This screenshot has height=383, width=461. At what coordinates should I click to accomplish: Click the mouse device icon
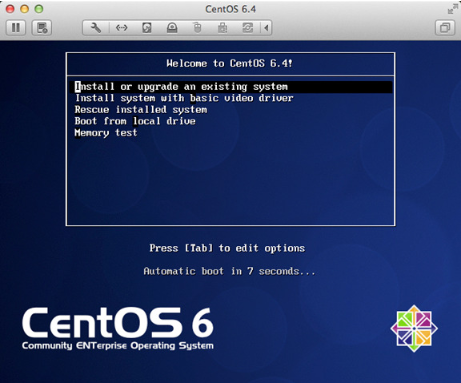pos(197,28)
